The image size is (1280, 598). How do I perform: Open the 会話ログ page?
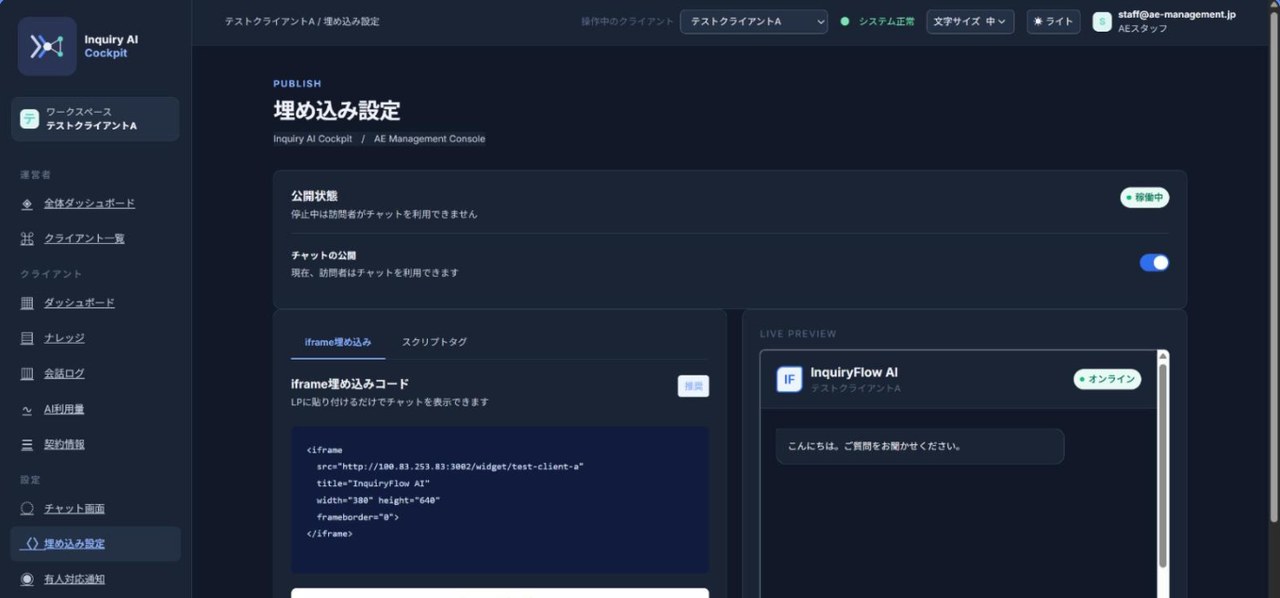coord(64,373)
